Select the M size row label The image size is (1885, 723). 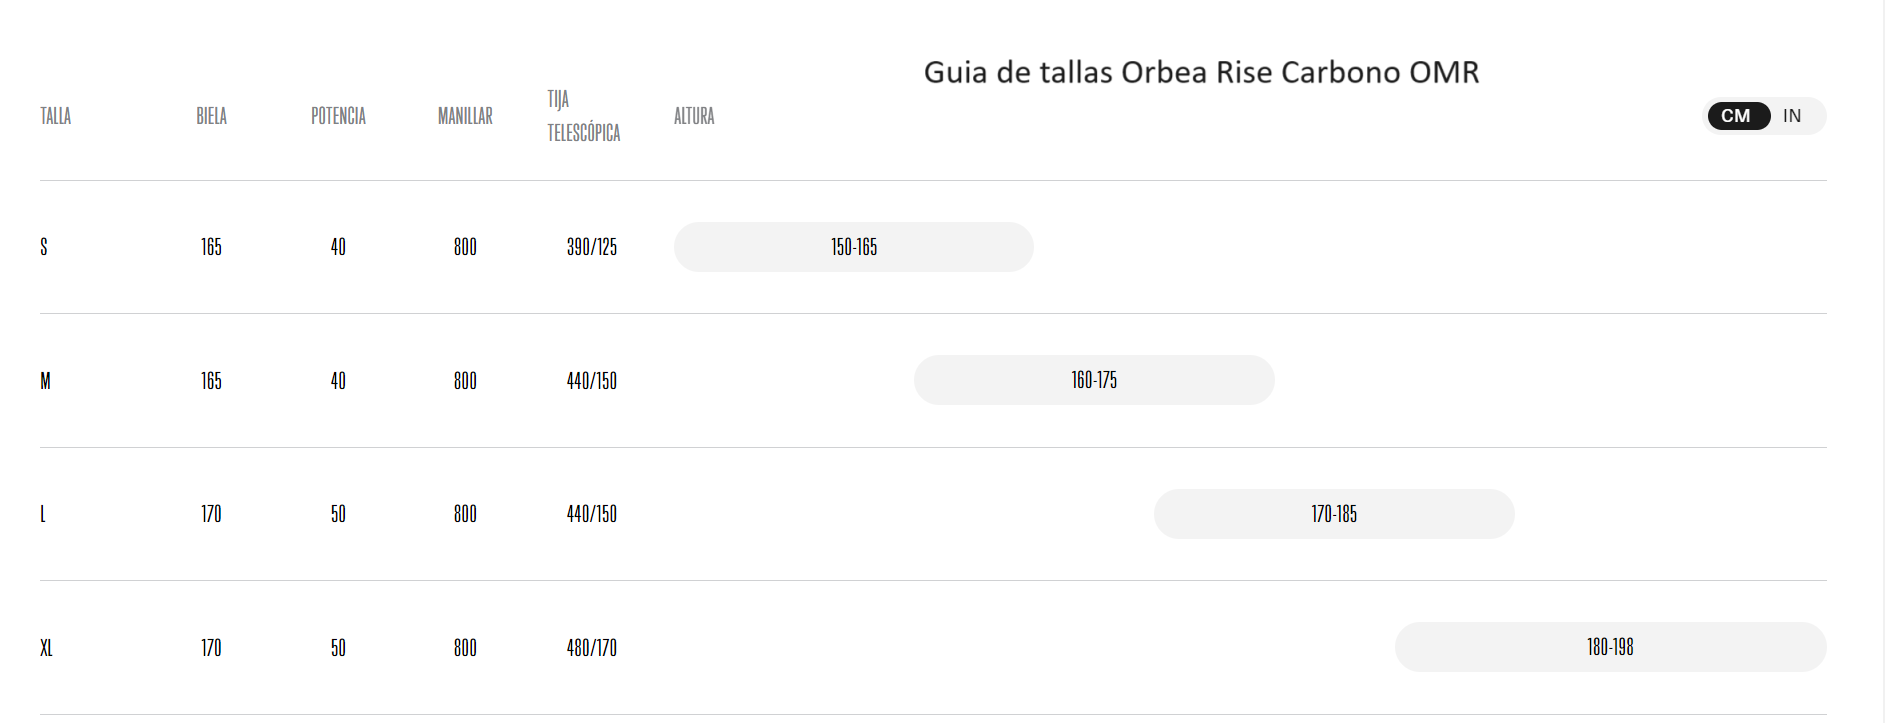[x=45, y=380]
